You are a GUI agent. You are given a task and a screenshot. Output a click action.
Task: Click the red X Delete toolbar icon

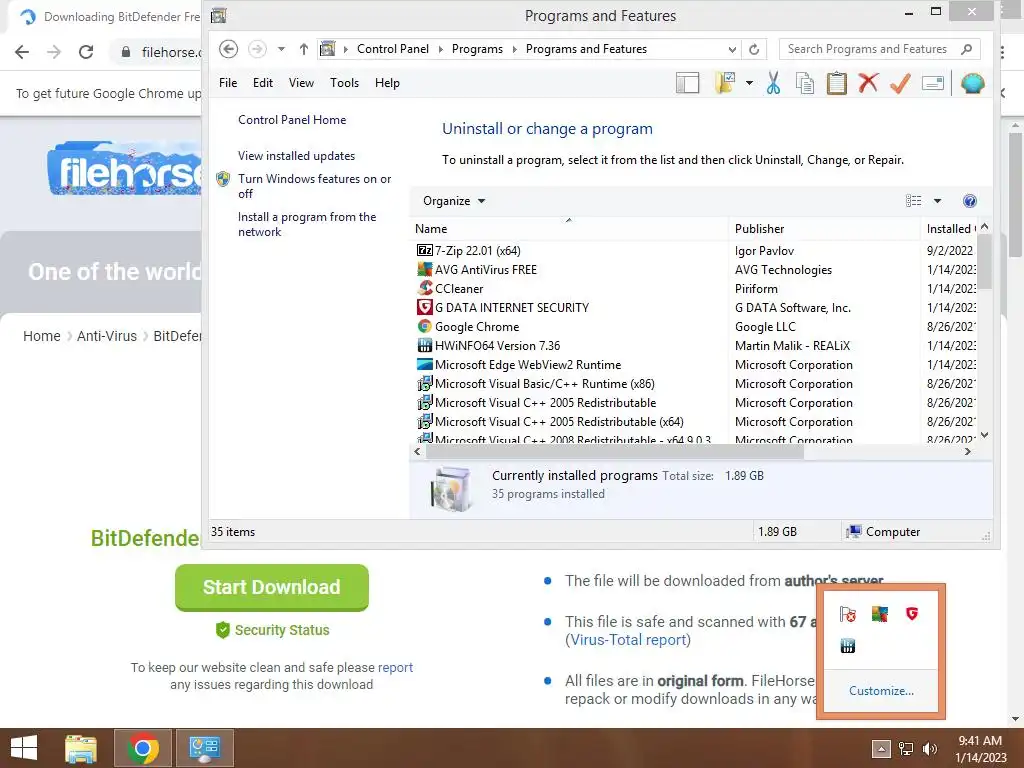coord(868,83)
